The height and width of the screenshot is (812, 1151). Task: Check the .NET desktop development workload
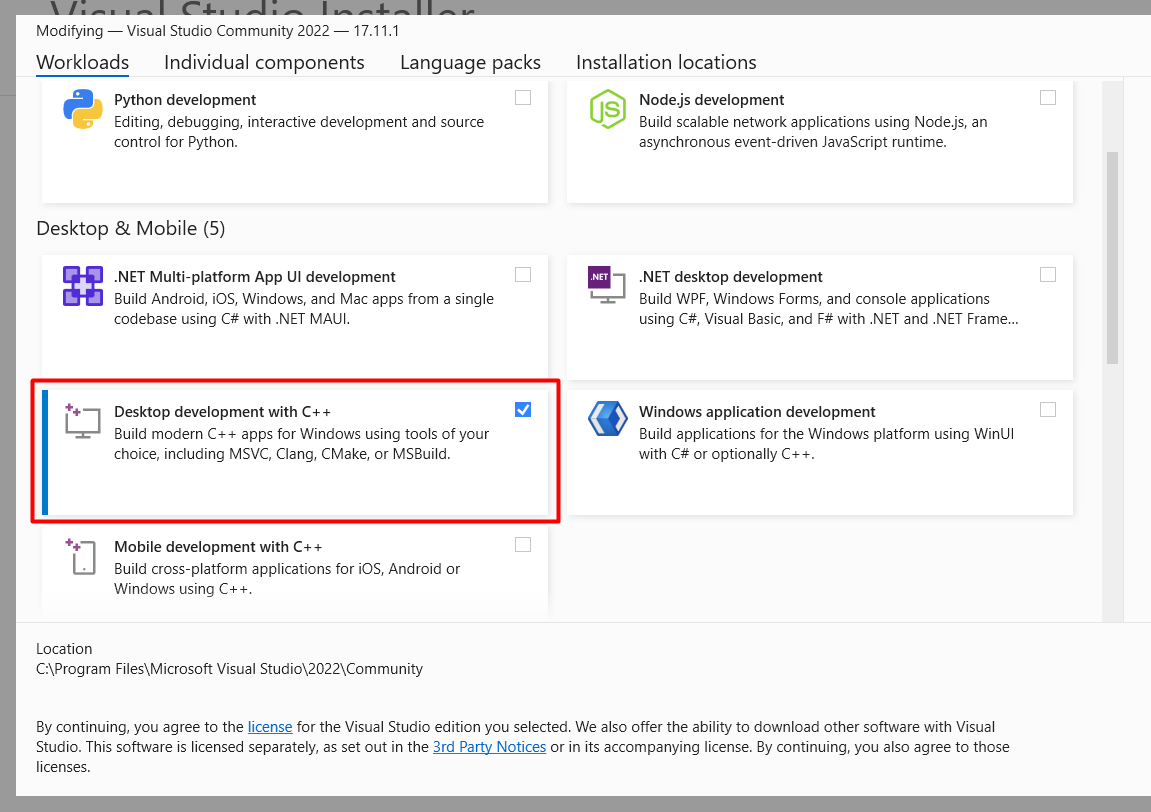[x=1047, y=275]
